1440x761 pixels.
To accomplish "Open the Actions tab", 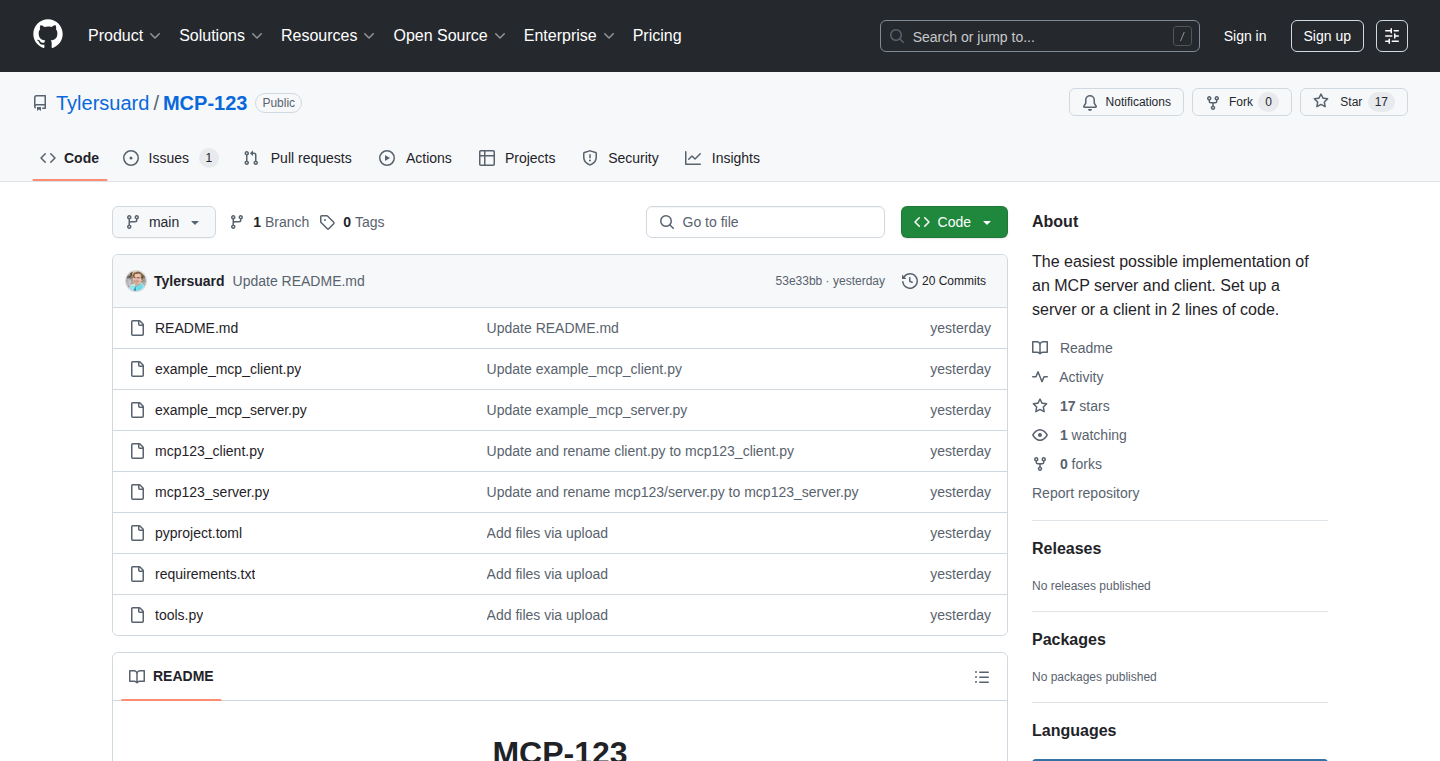I will point(415,158).
